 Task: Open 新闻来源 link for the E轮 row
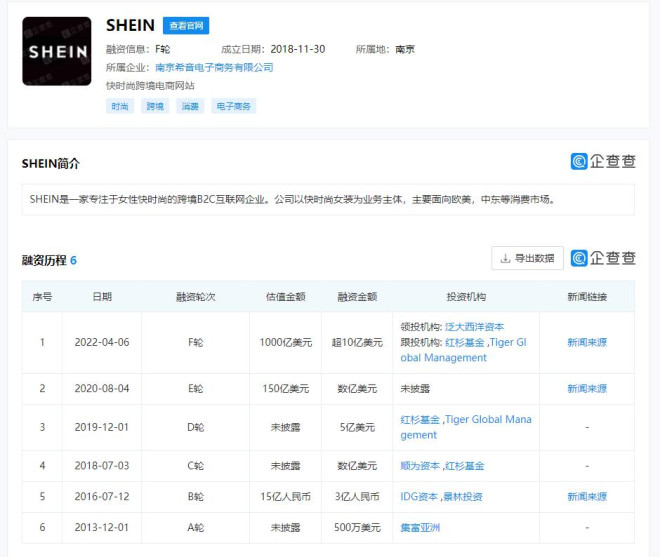click(x=587, y=389)
